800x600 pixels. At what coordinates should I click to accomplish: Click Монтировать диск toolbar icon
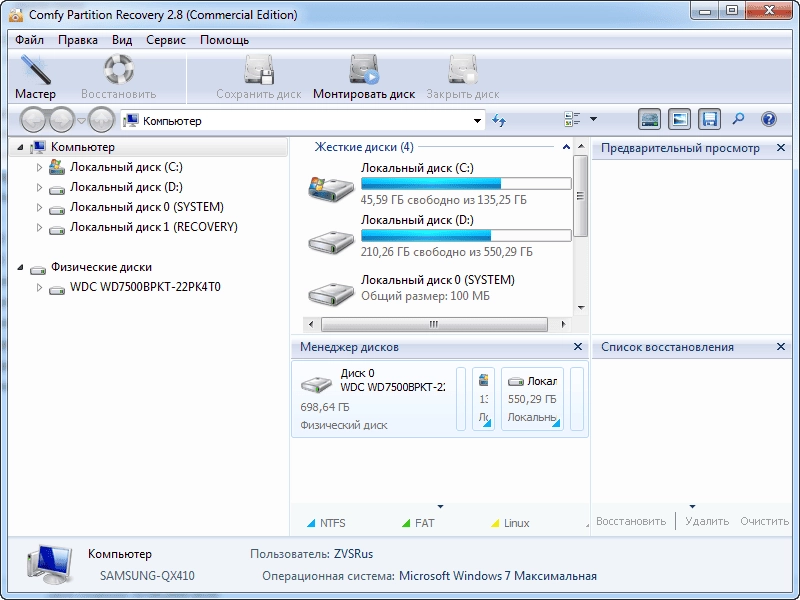[364, 70]
